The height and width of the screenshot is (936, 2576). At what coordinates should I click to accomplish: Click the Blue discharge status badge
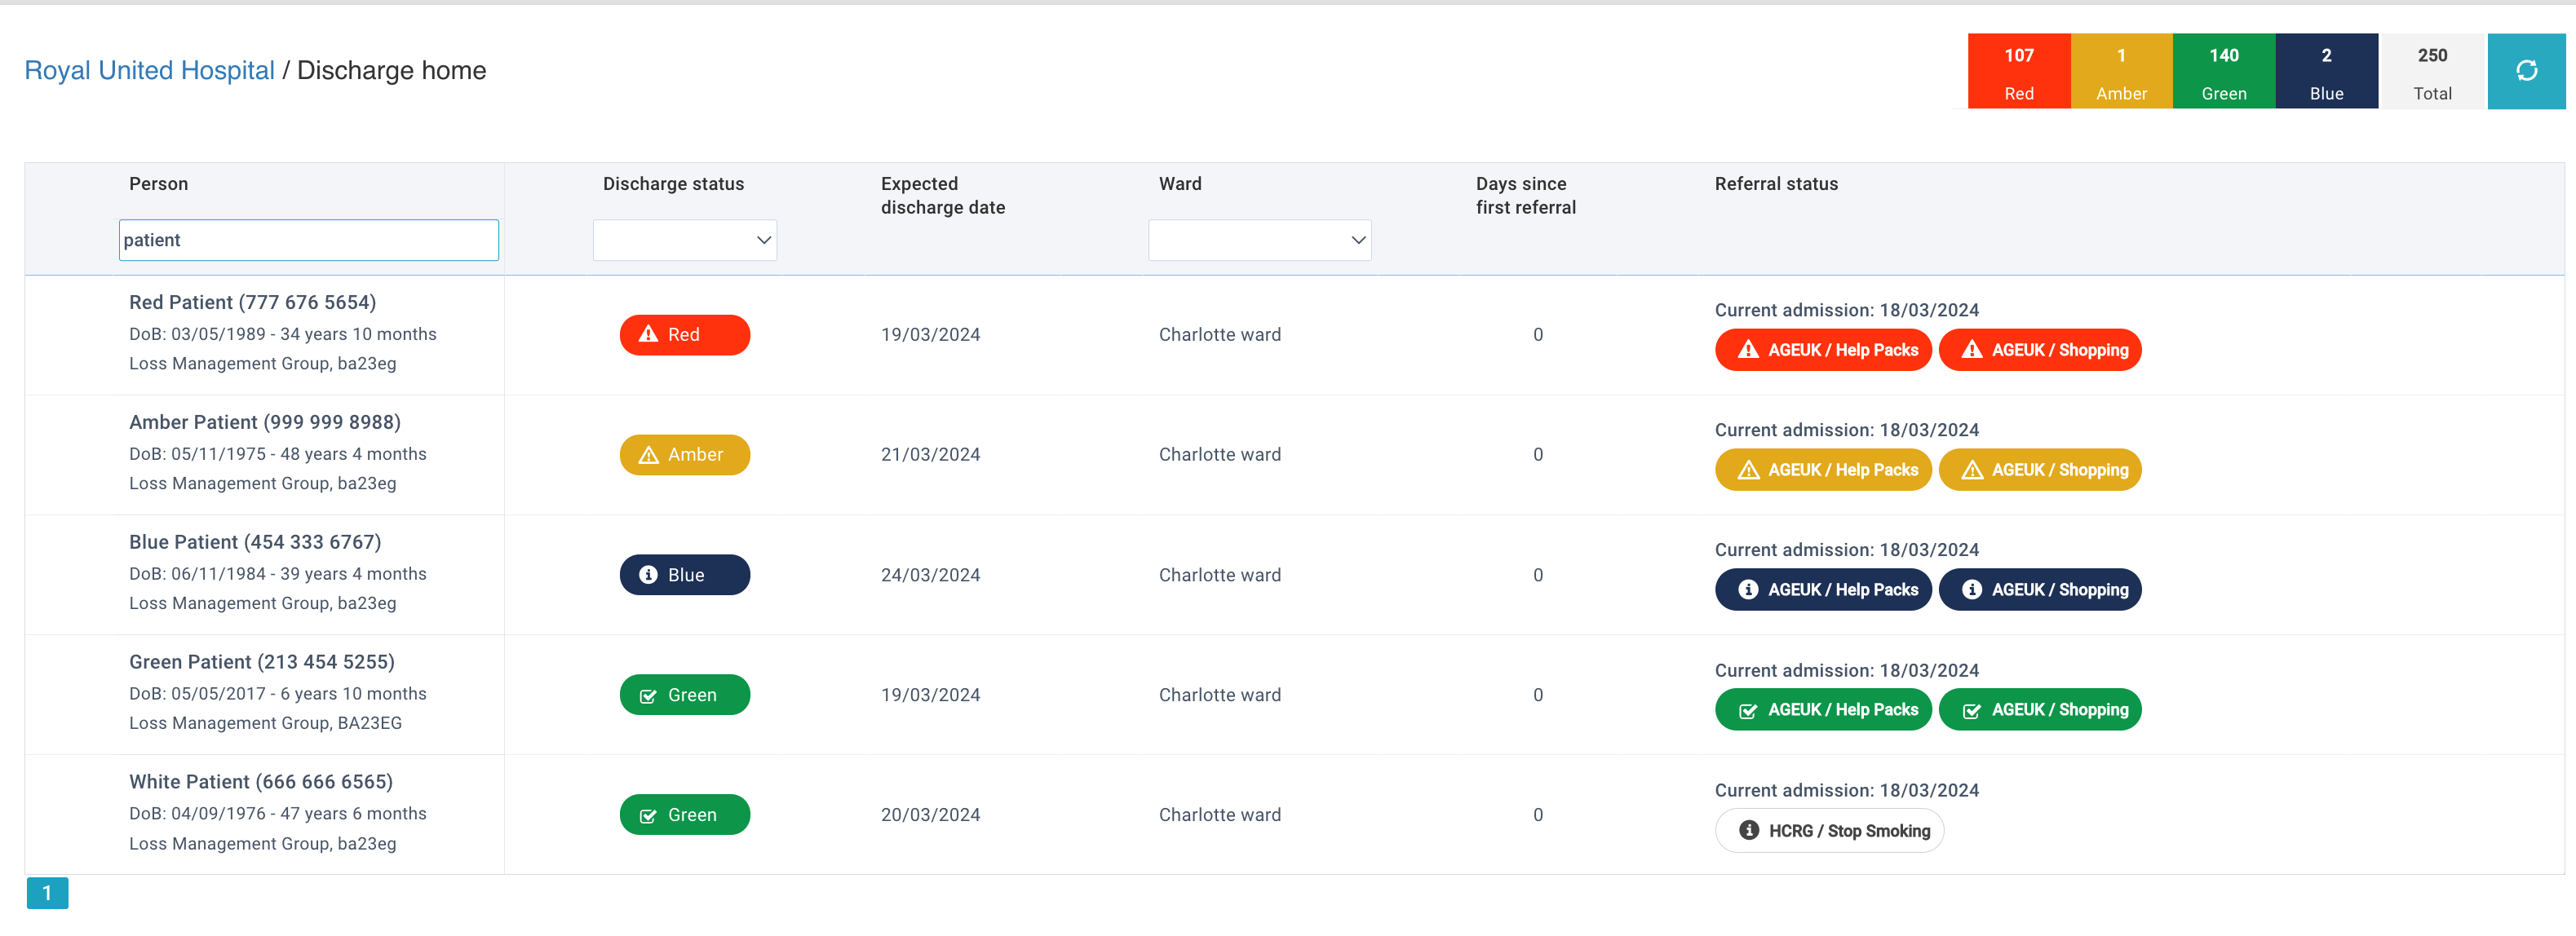tap(684, 575)
